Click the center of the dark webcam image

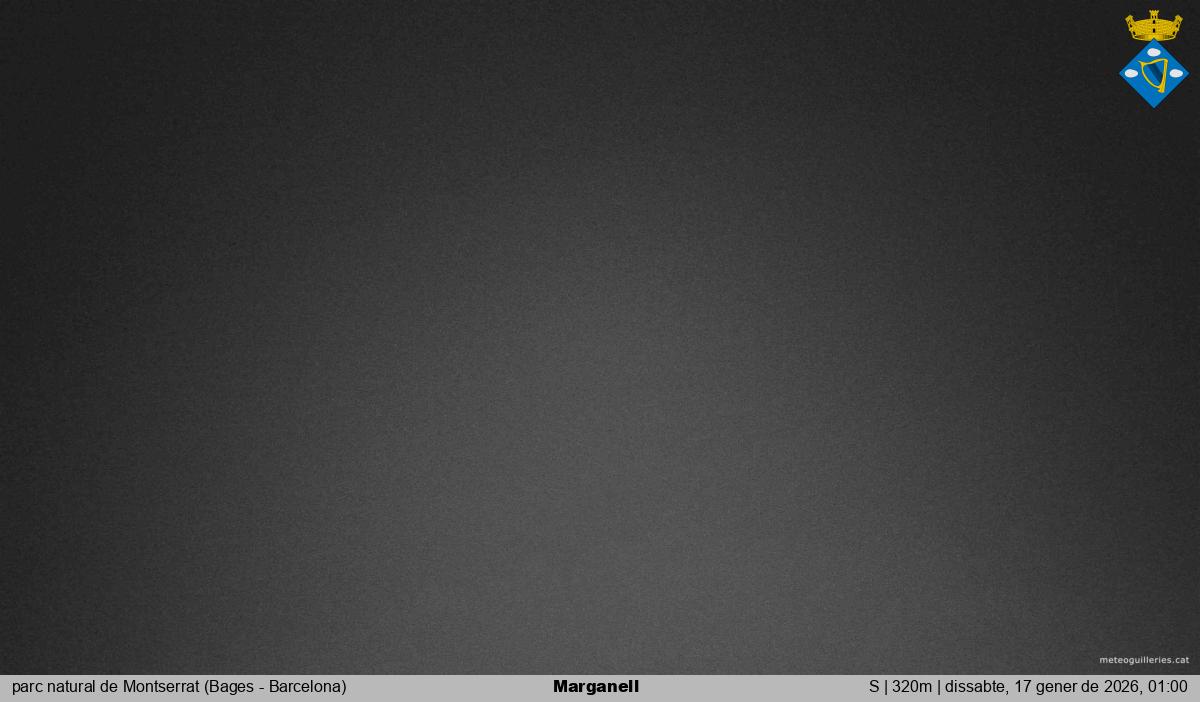(600, 337)
